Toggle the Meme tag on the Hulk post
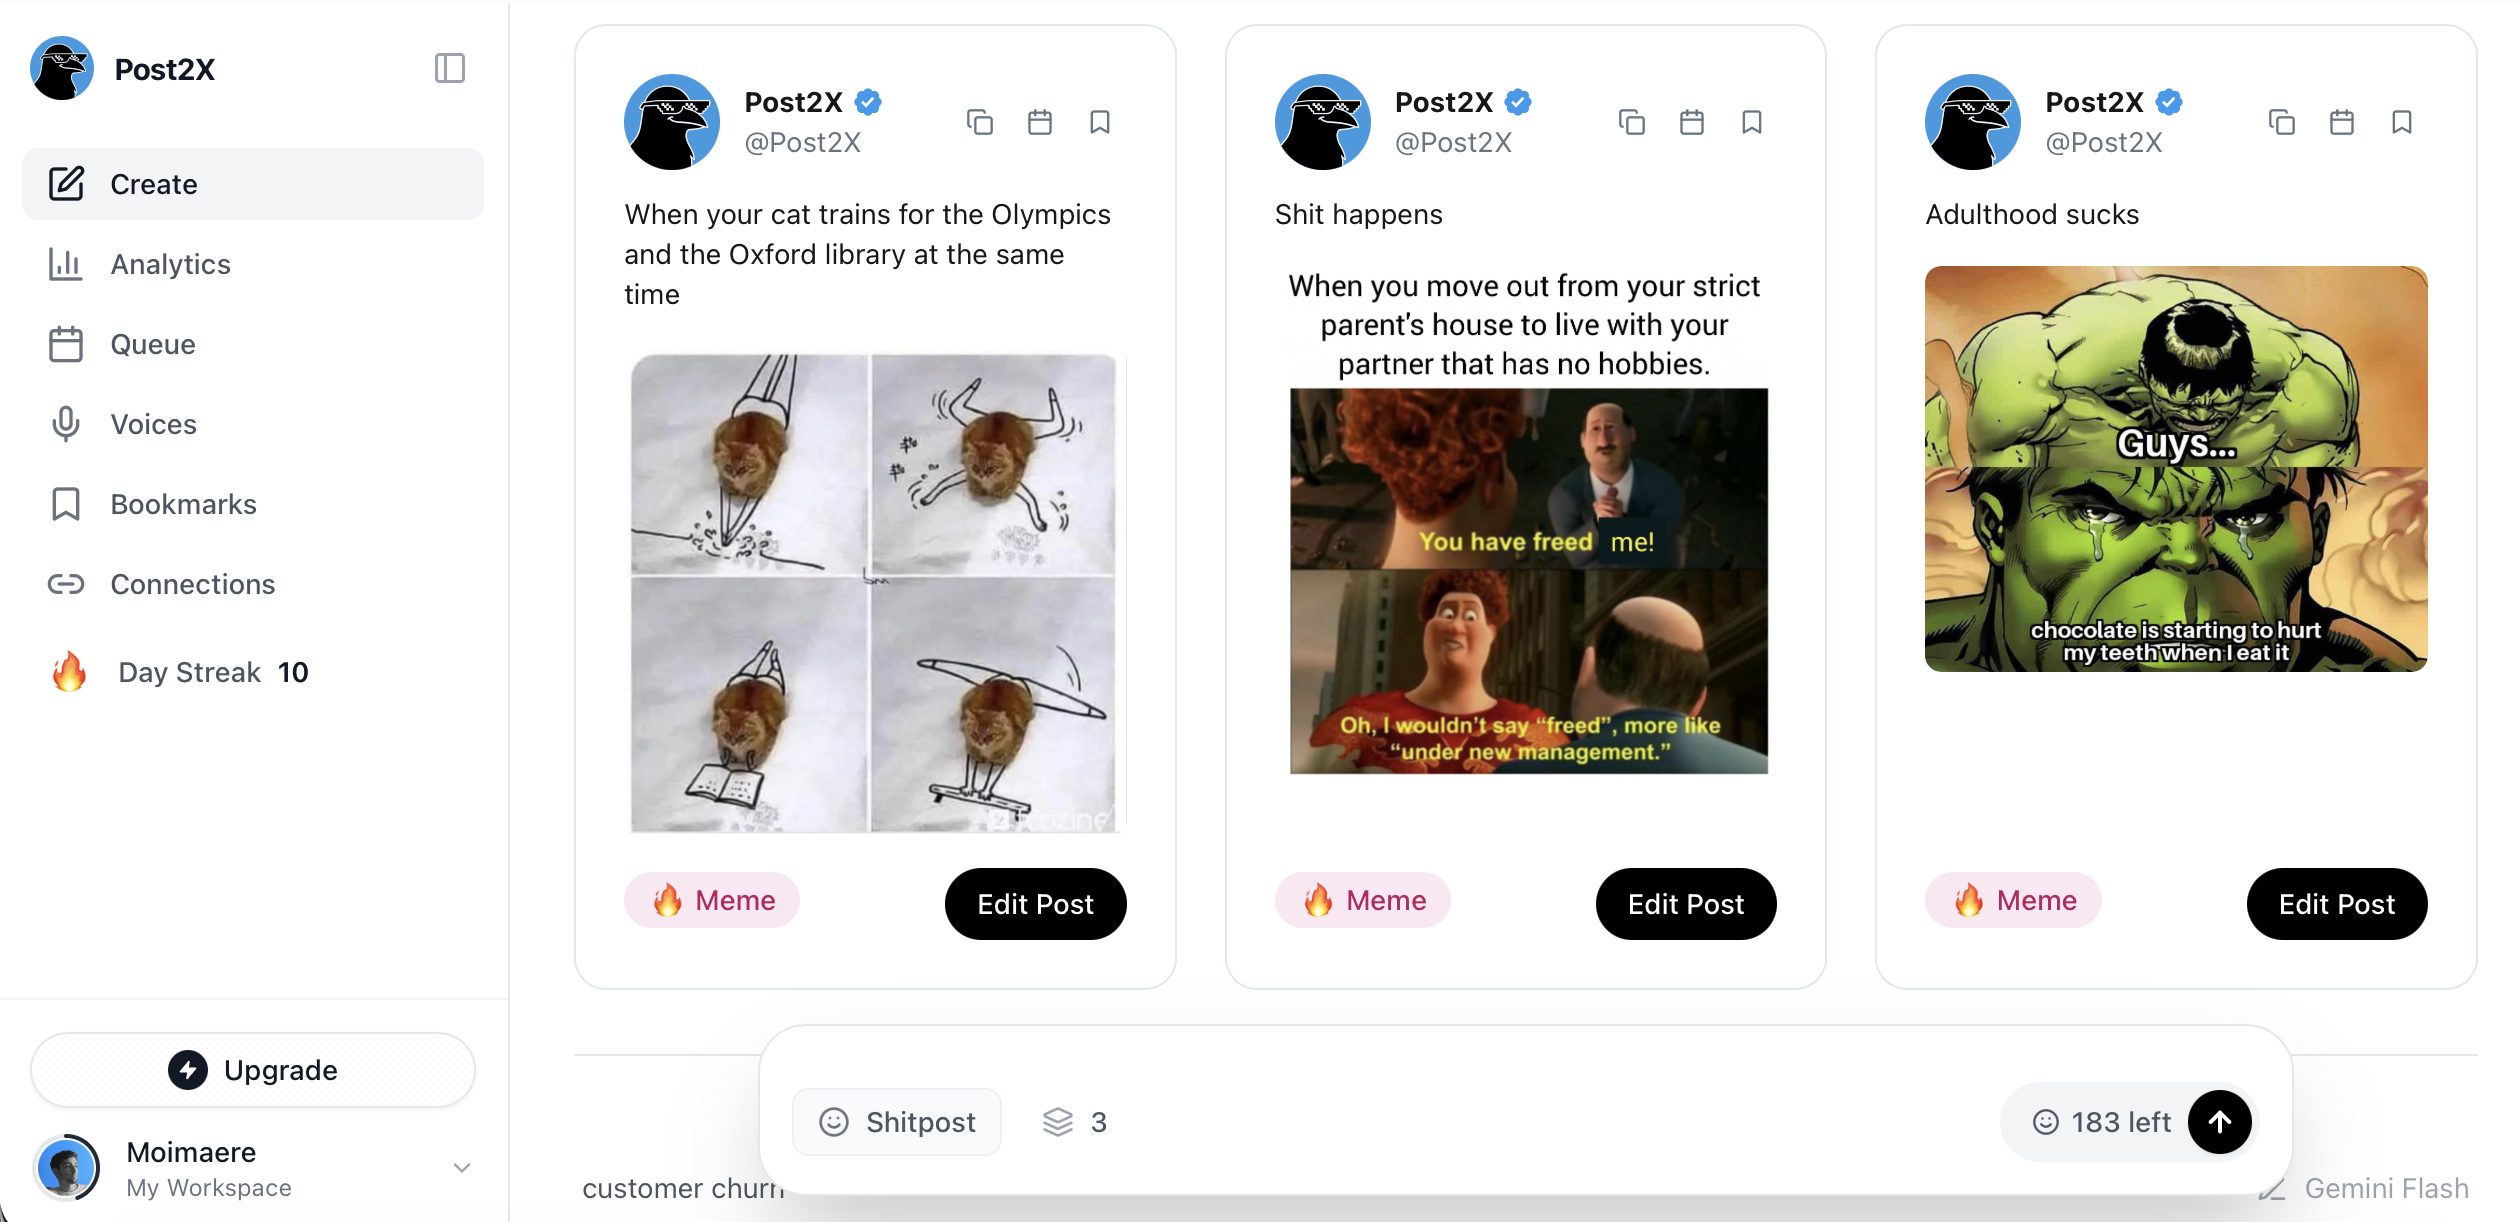The width and height of the screenshot is (2518, 1222). tap(2013, 899)
